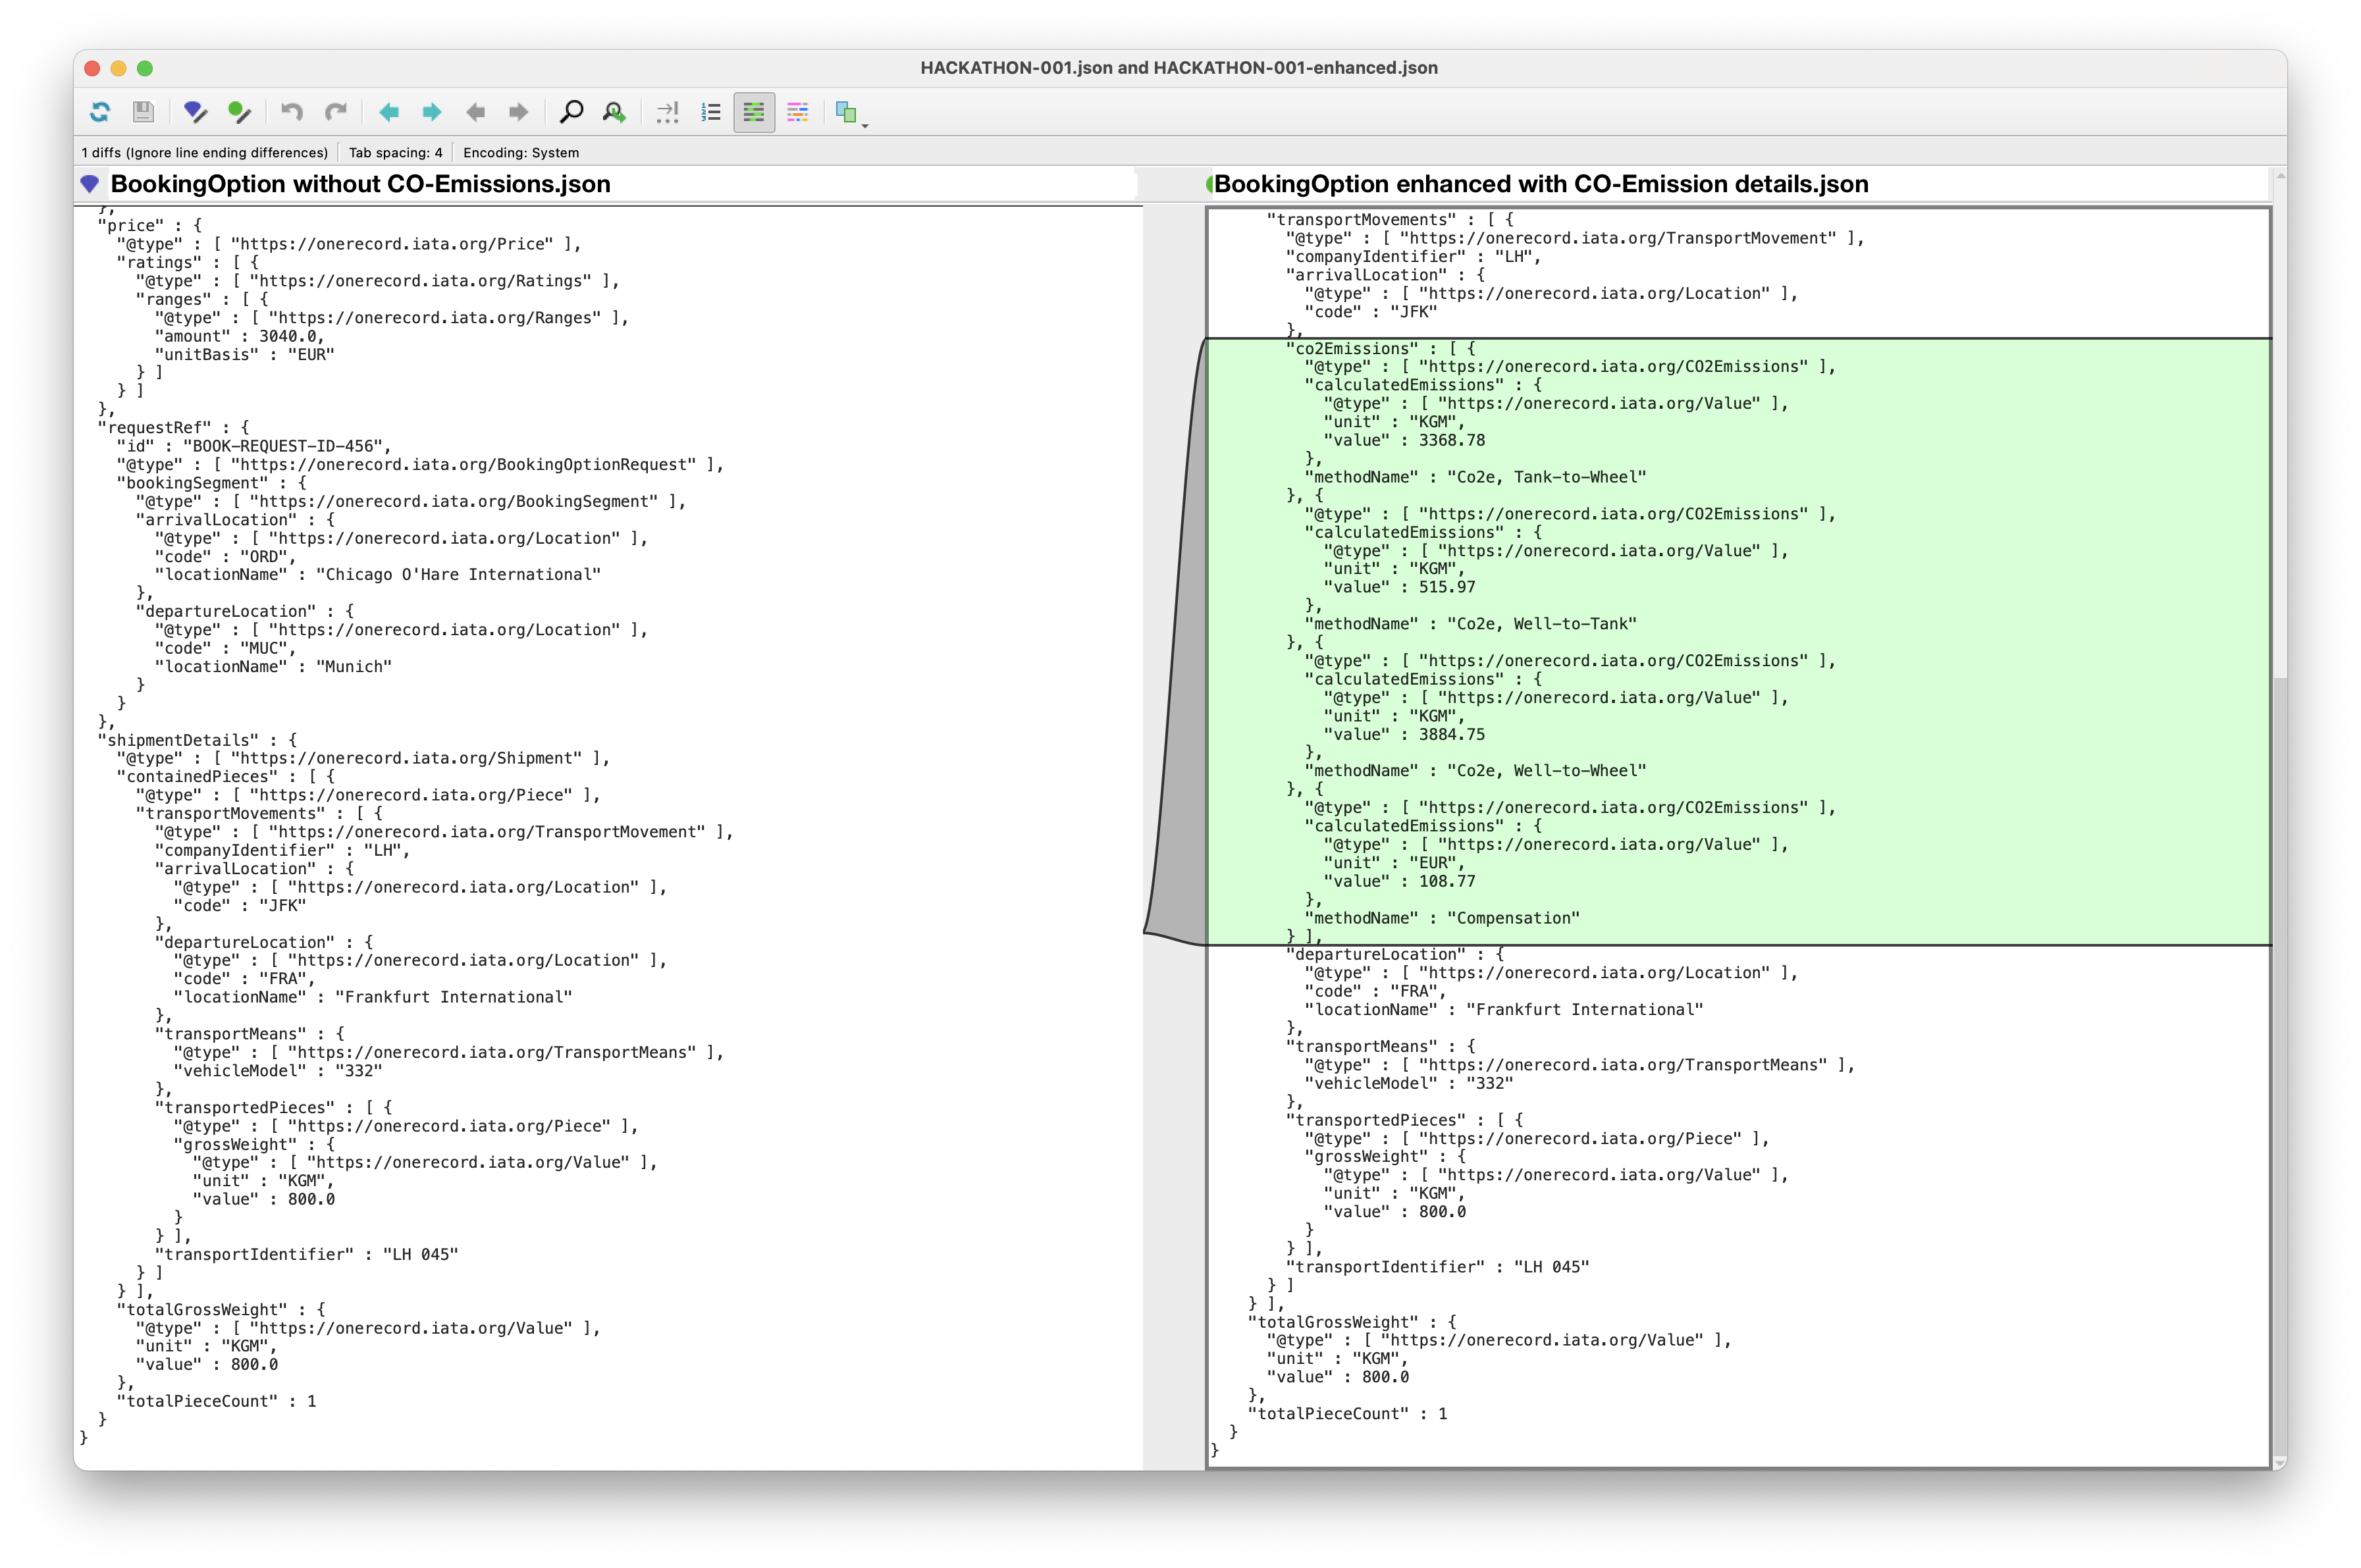
Task: Click the redo arrow icon
Action: pos(336,112)
